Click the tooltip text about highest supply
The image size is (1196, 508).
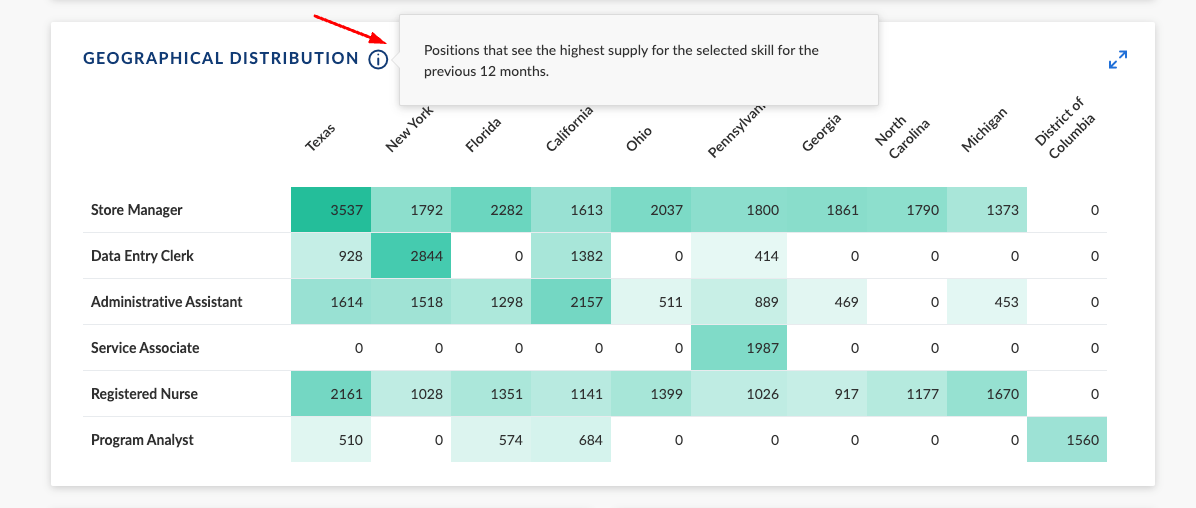[x=620, y=60]
